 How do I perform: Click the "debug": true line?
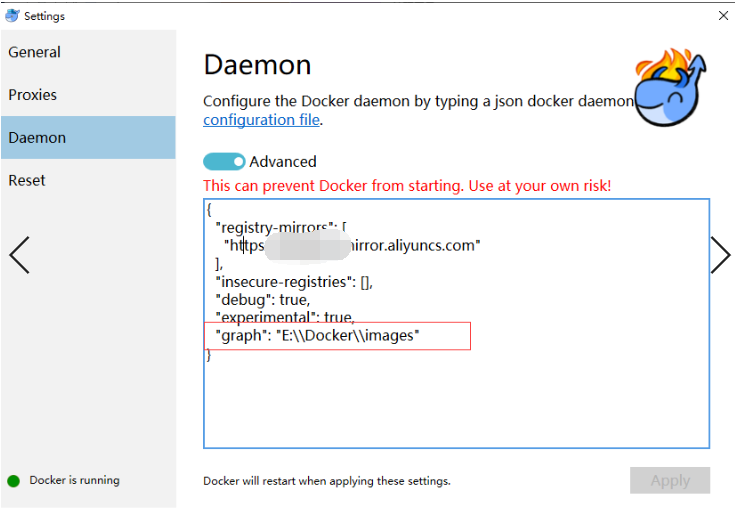click(x=262, y=300)
